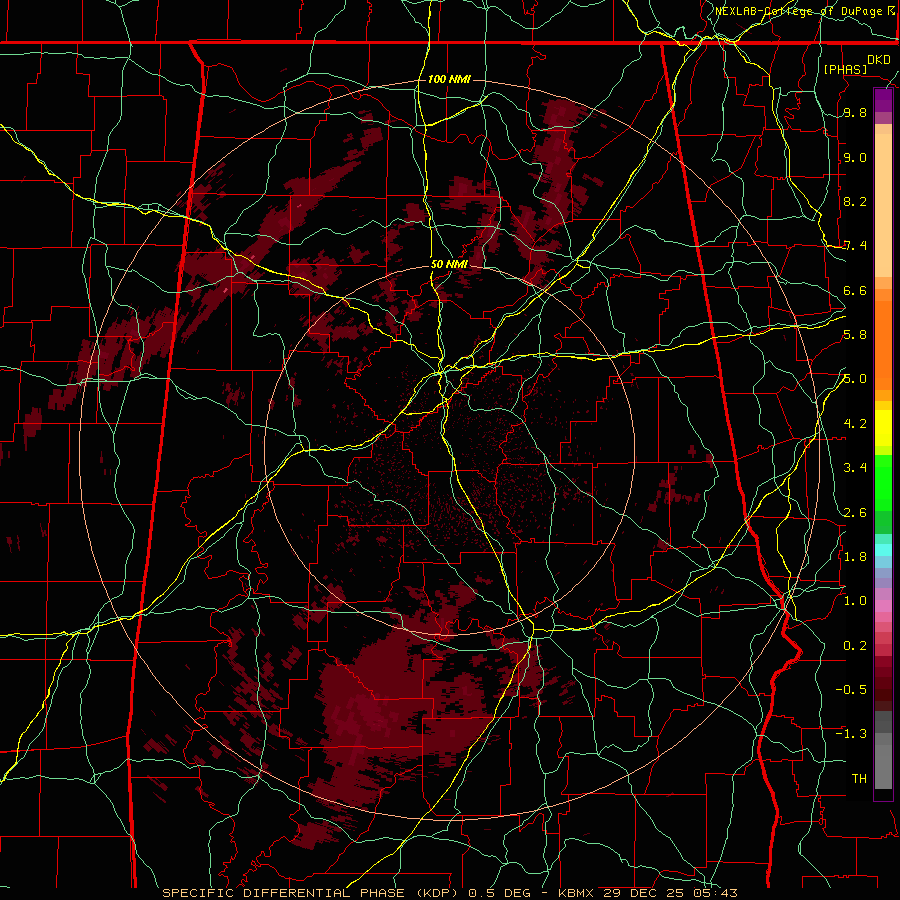Click the 0.2 value on the color scale
Screen dimensions: 900x900
click(x=855, y=645)
